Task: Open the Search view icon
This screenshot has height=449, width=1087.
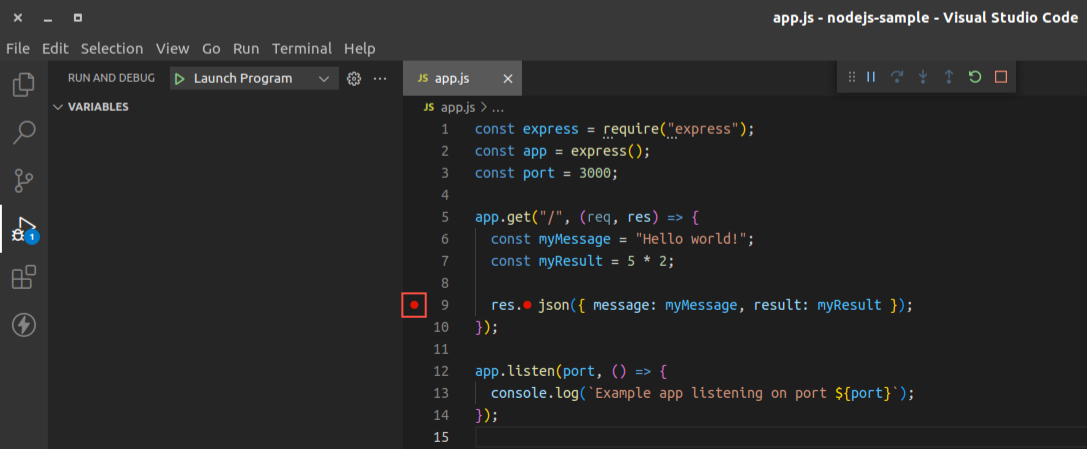Action: (x=24, y=132)
